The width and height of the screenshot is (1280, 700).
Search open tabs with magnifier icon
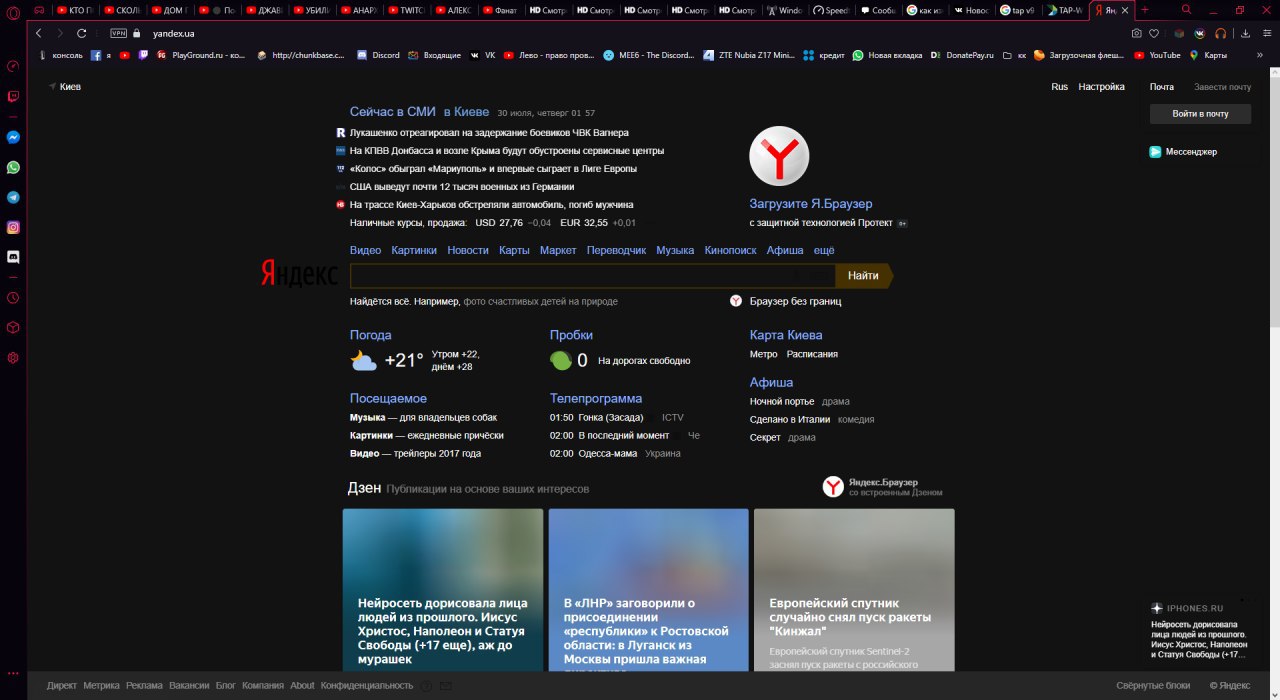(x=1187, y=9)
